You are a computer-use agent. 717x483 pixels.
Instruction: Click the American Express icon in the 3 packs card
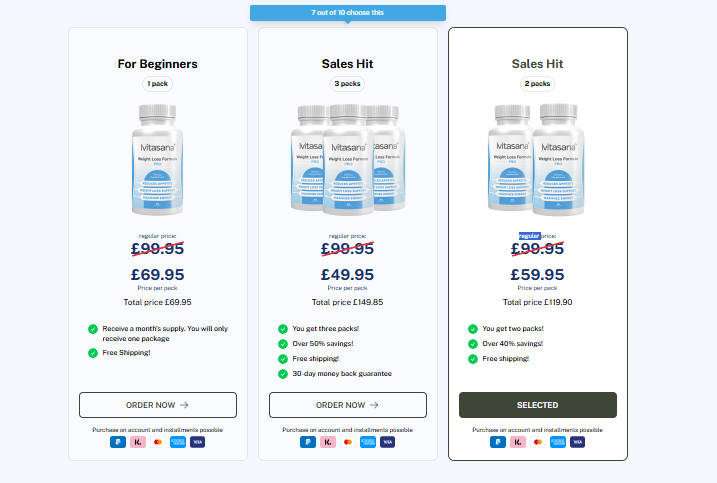pyautogui.click(x=367, y=441)
